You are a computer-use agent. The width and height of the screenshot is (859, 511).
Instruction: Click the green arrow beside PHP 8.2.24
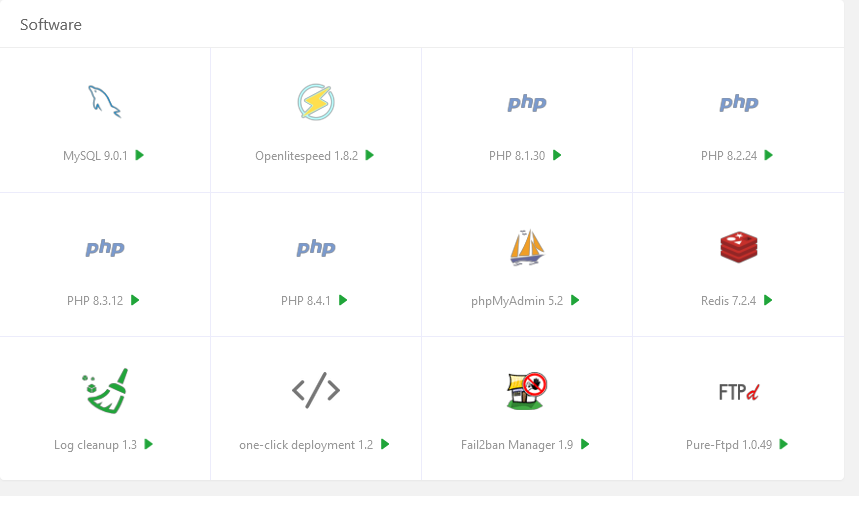(768, 155)
